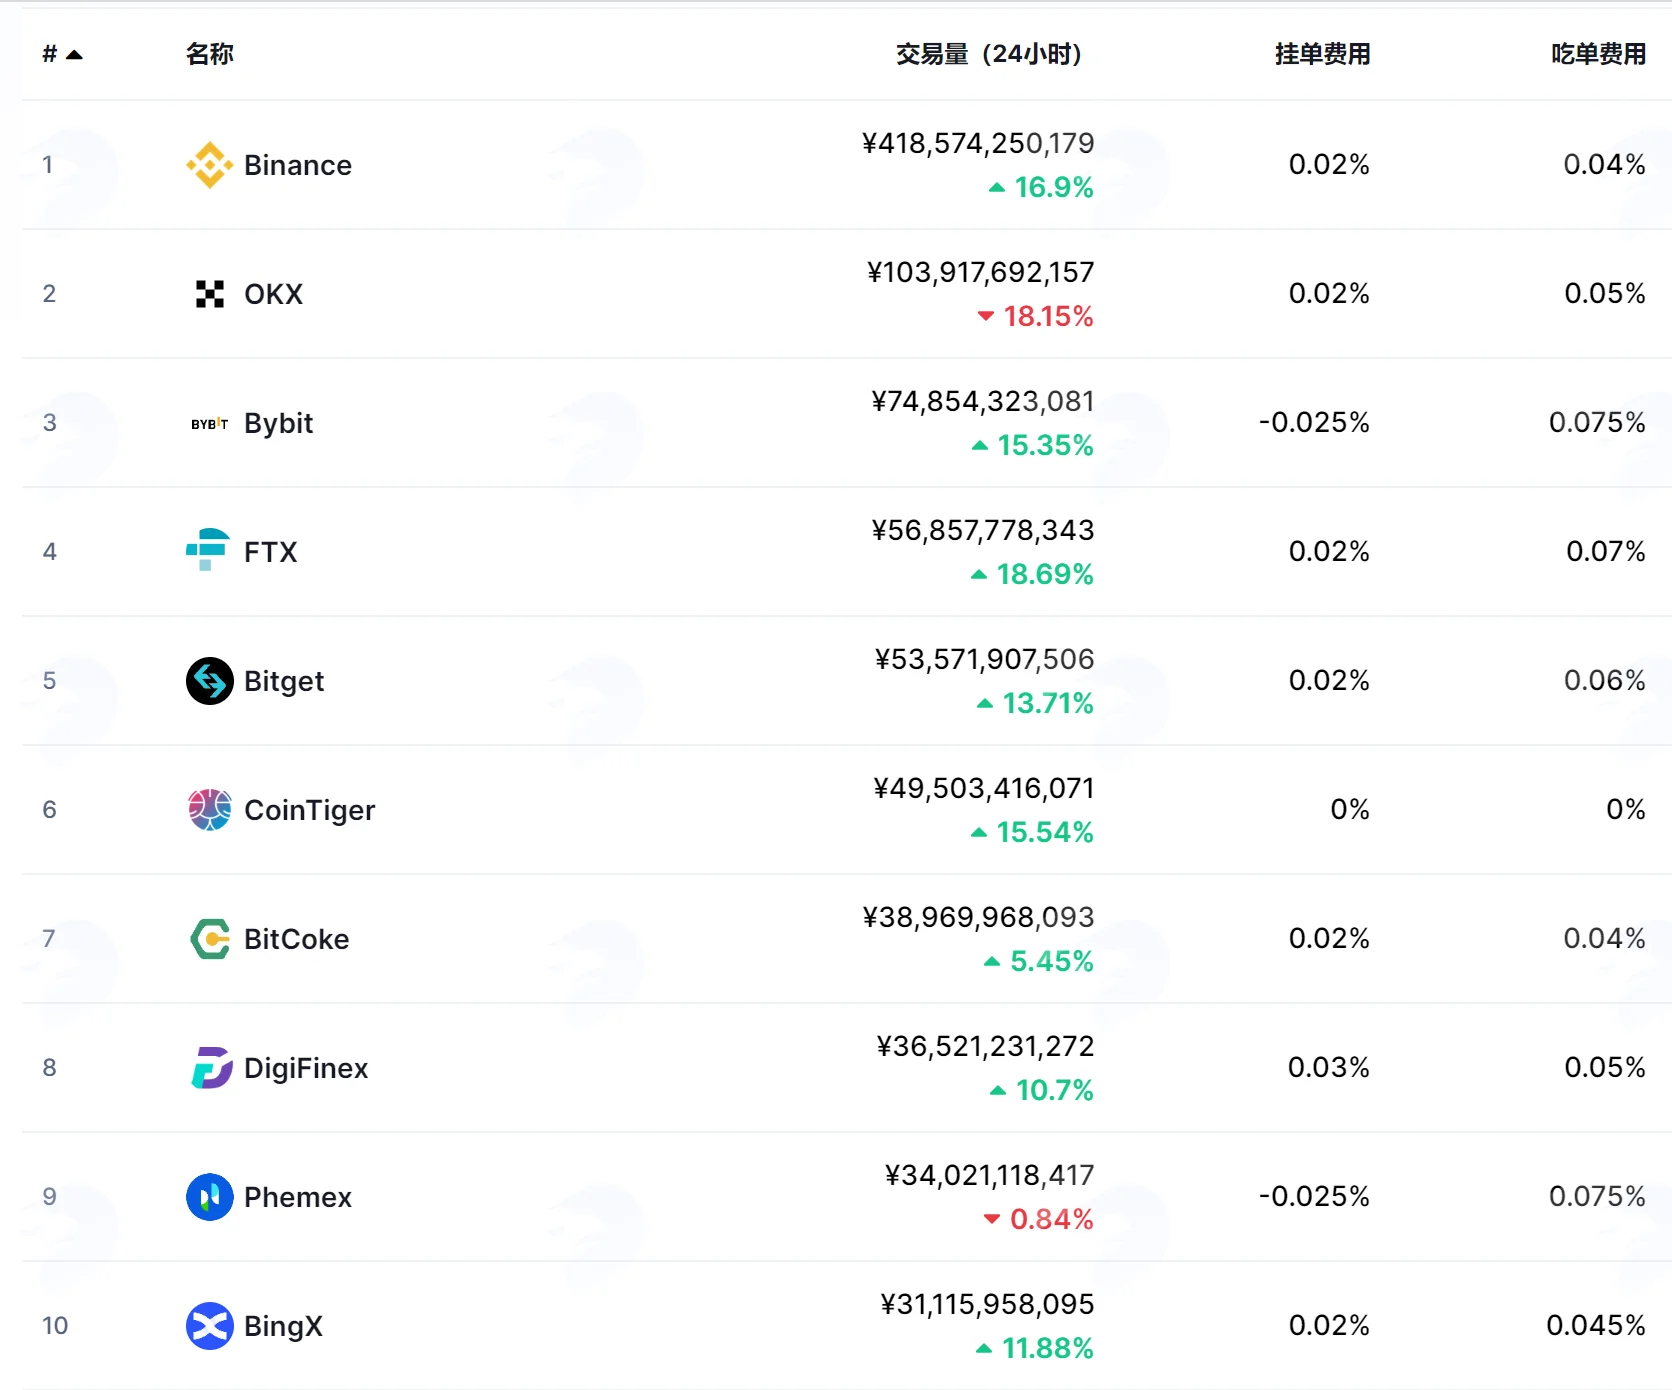Click the BitCoke logo icon
Viewport: 1672px width, 1390px height.
pos(210,939)
